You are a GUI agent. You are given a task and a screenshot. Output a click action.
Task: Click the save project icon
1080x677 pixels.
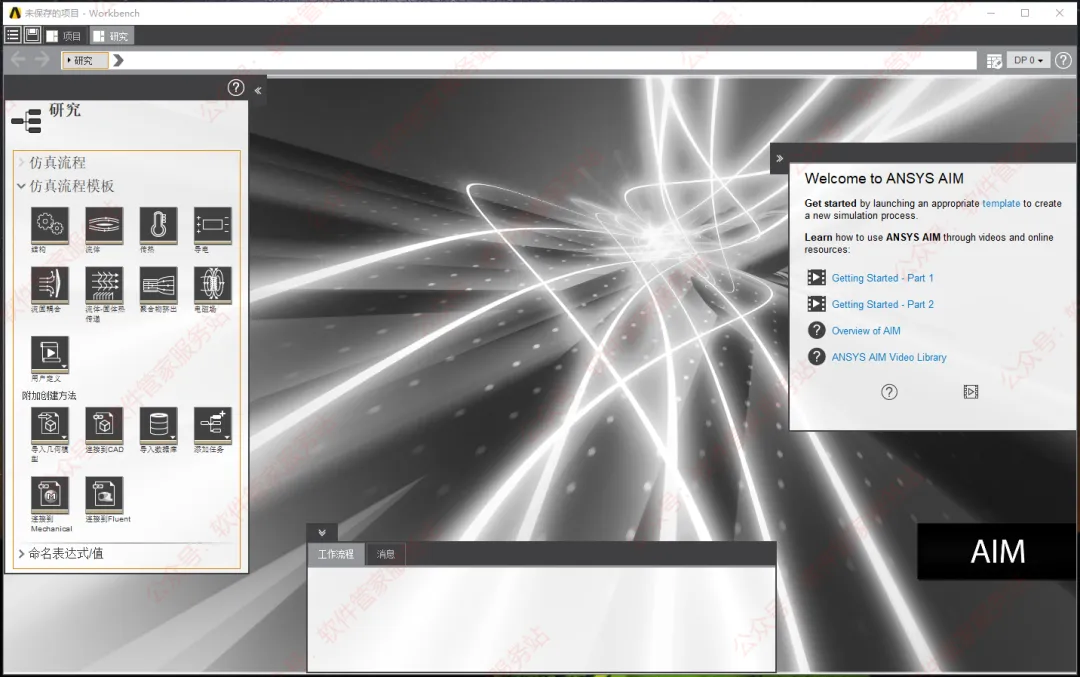(32, 35)
